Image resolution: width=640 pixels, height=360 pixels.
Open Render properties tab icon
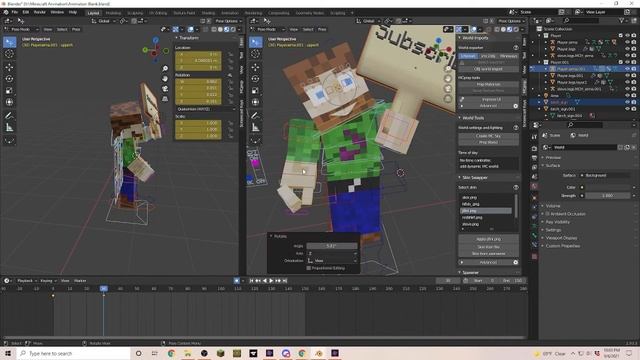(534, 148)
